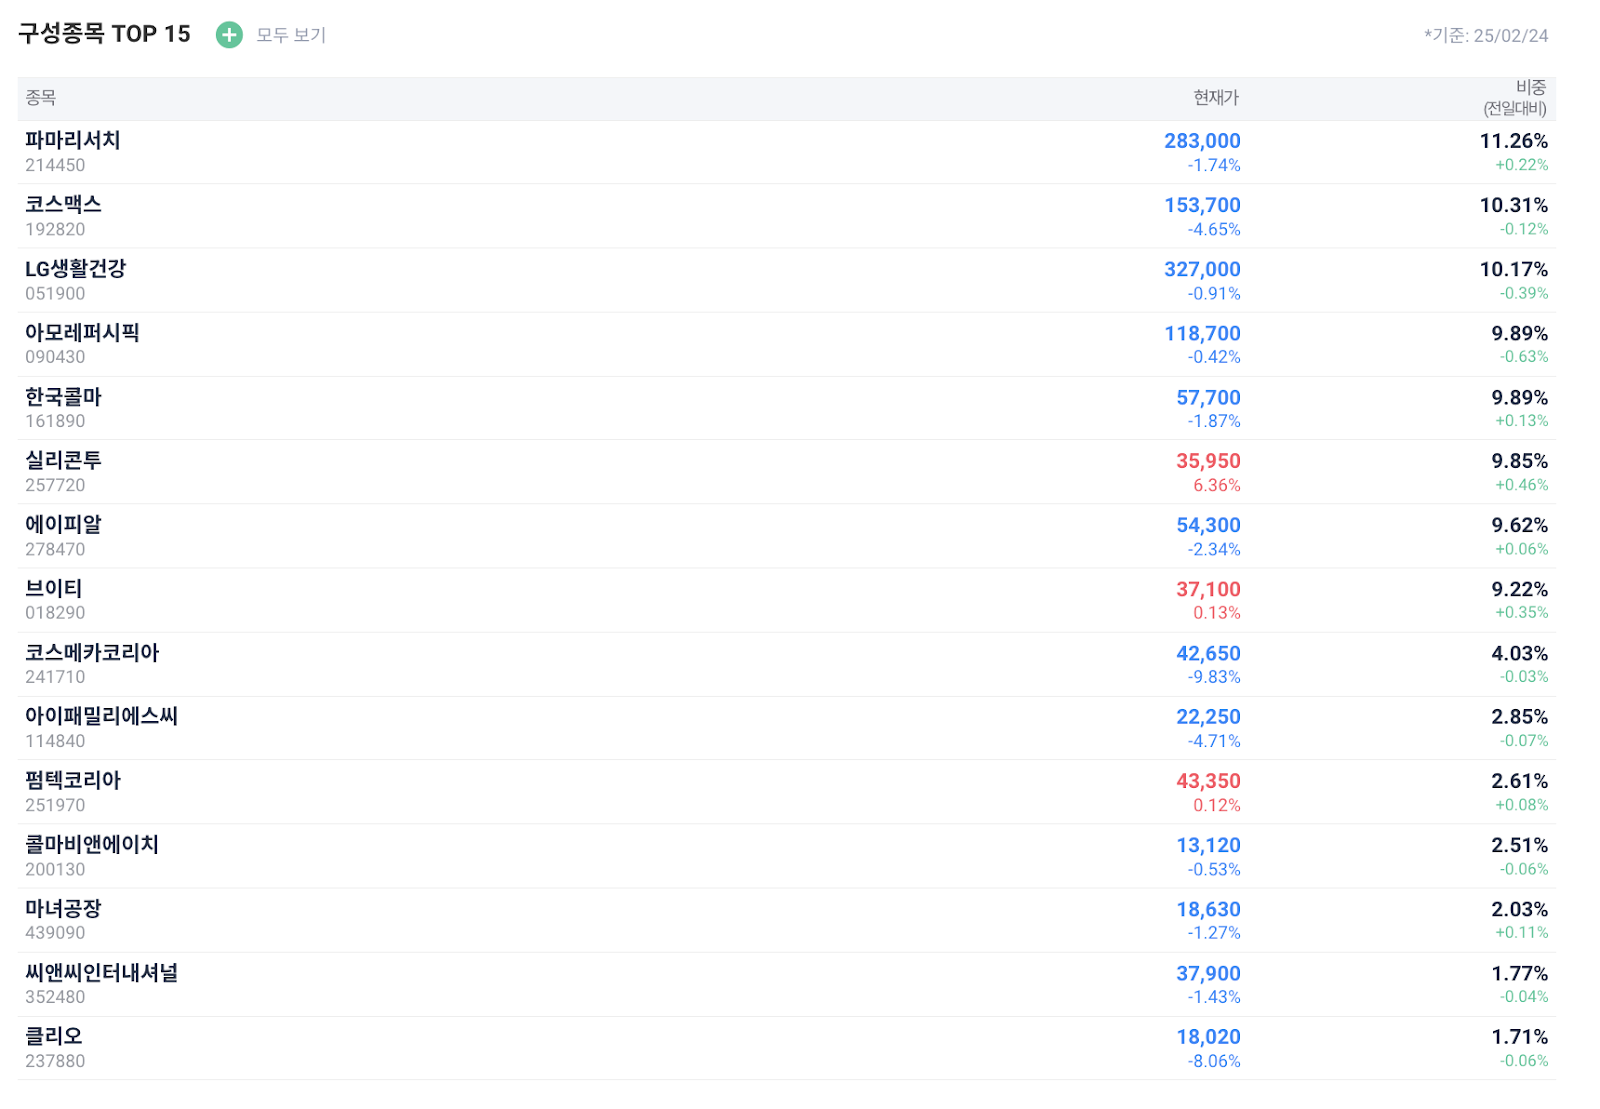This screenshot has height=1109, width=1600.
Task: Select the 아이패밀리에스씨 stock name
Action: point(101,717)
